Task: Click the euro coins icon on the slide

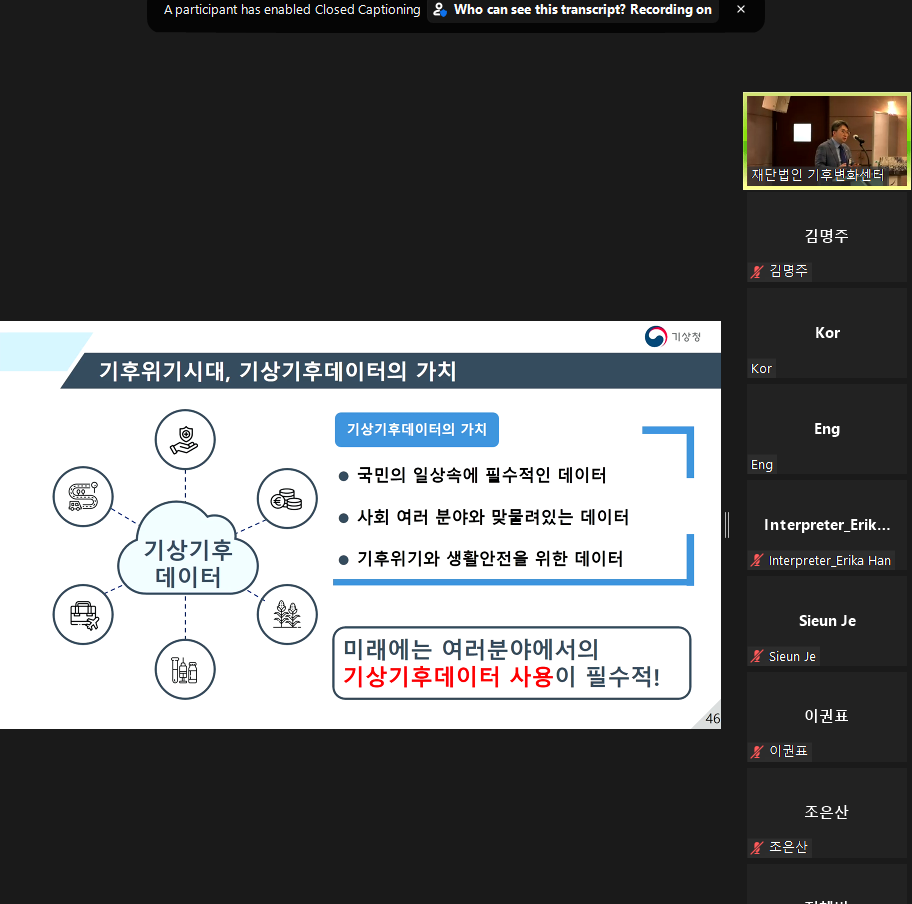Action: point(287,499)
